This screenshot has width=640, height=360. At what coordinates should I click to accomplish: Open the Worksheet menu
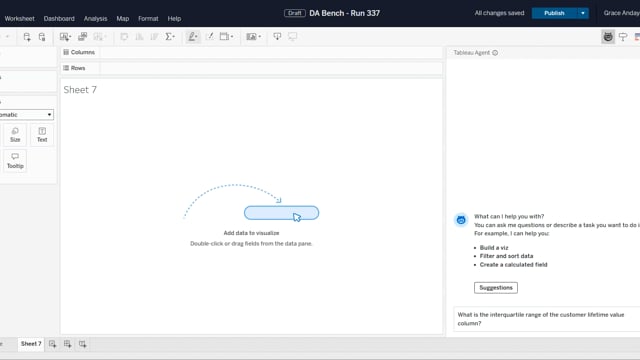[20, 18]
